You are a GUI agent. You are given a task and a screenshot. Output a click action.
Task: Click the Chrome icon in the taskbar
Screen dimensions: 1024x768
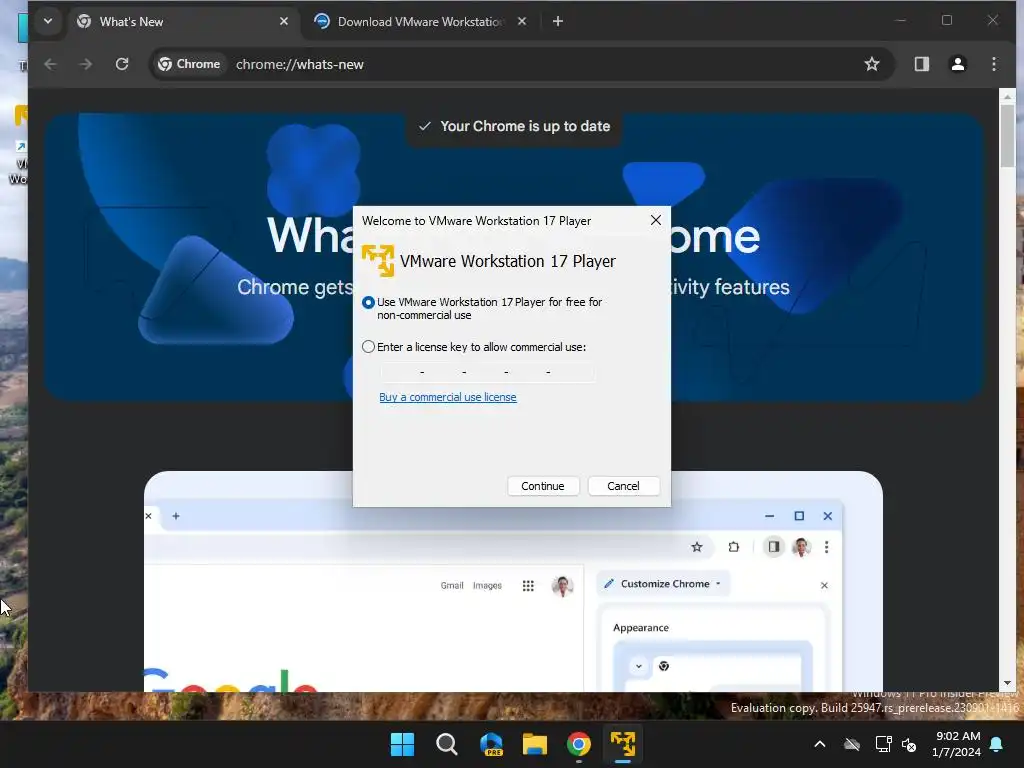579,744
